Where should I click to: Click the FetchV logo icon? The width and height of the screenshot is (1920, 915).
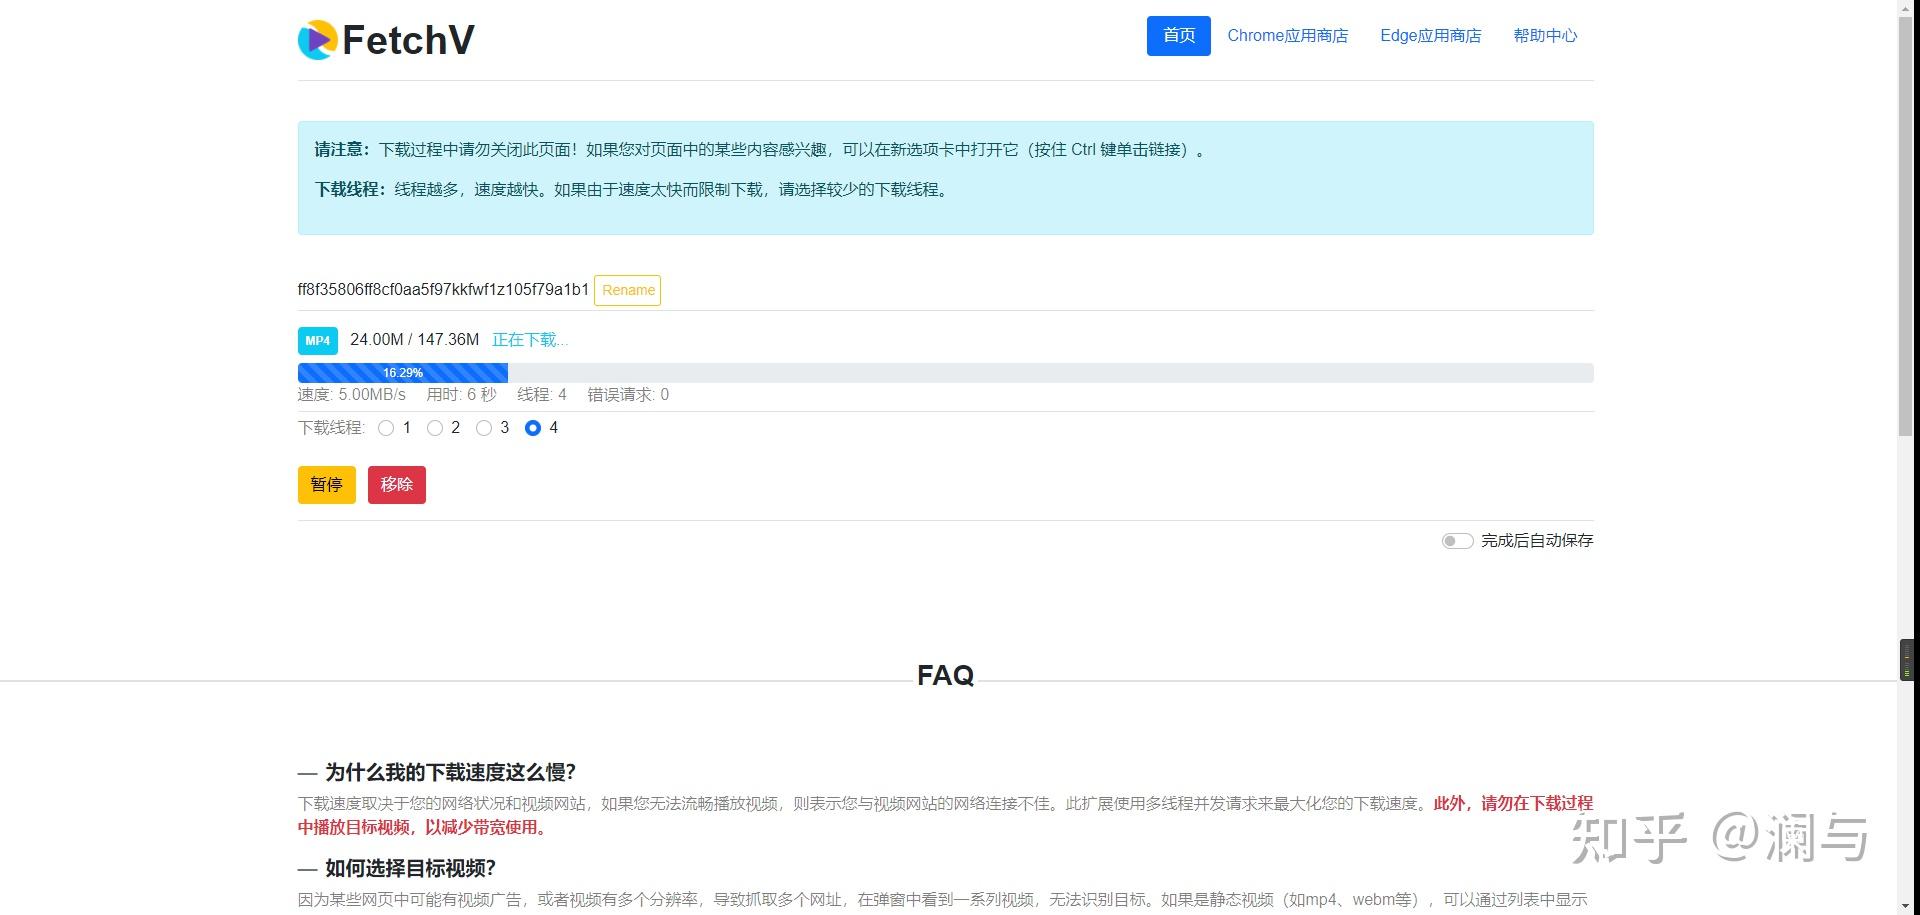click(x=317, y=40)
